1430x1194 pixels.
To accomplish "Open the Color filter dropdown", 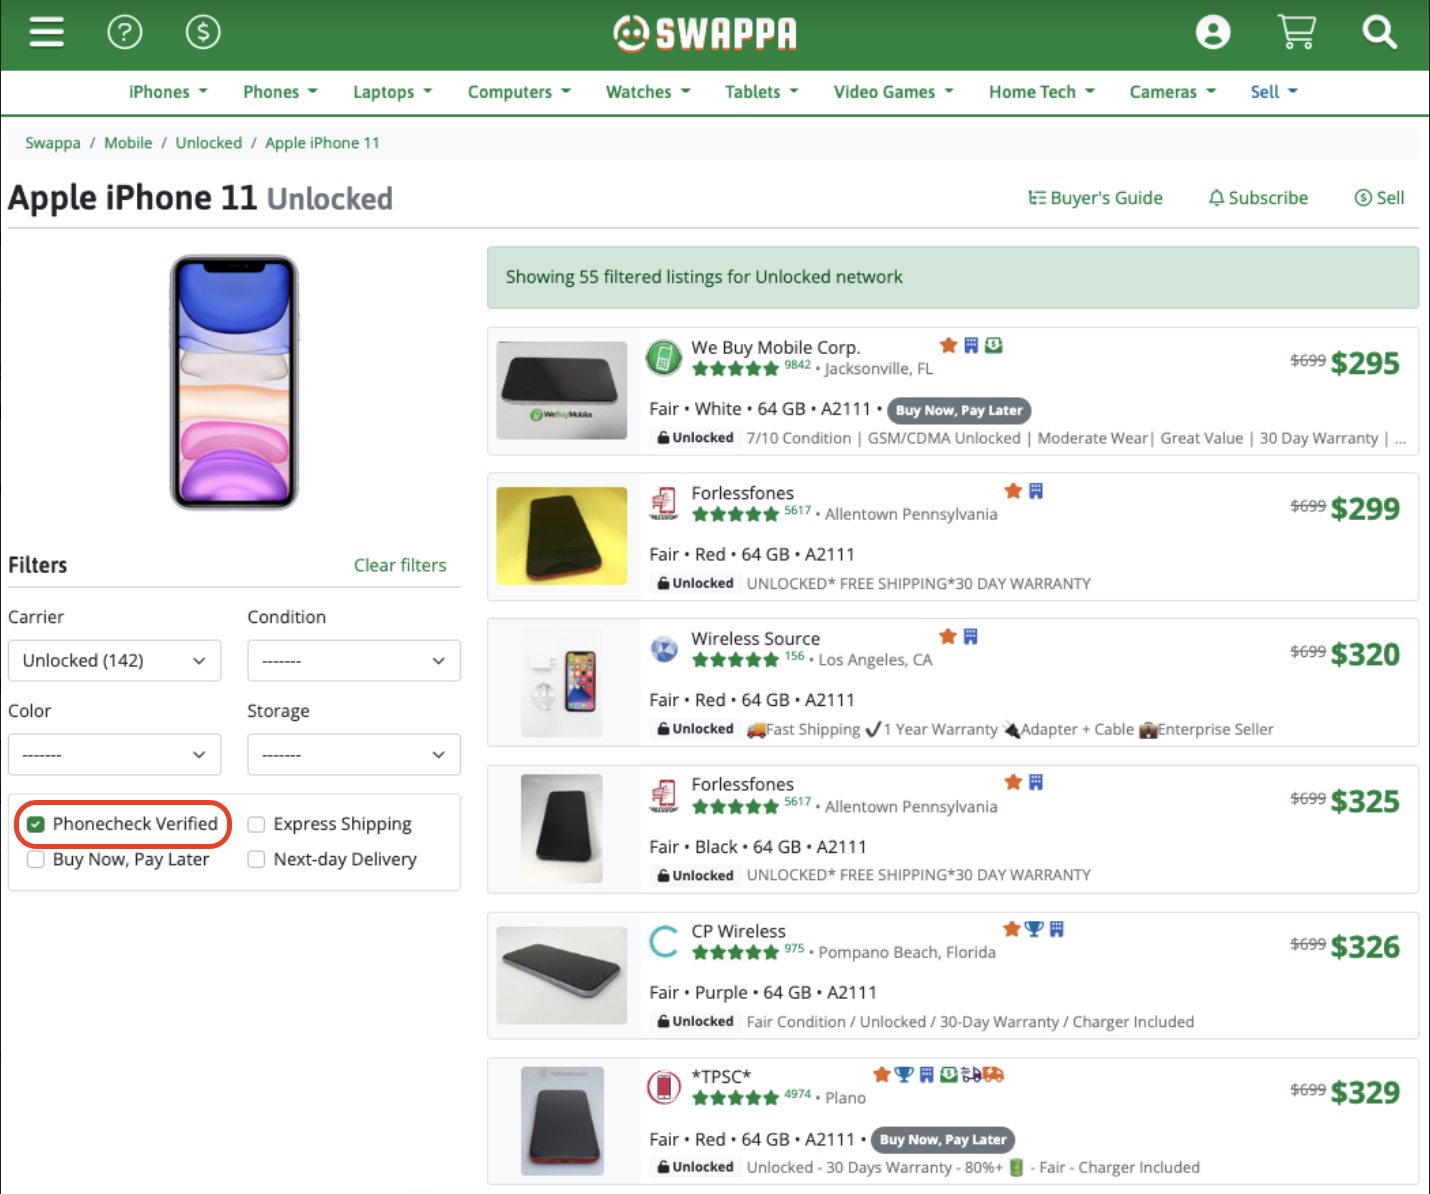I will [x=114, y=755].
